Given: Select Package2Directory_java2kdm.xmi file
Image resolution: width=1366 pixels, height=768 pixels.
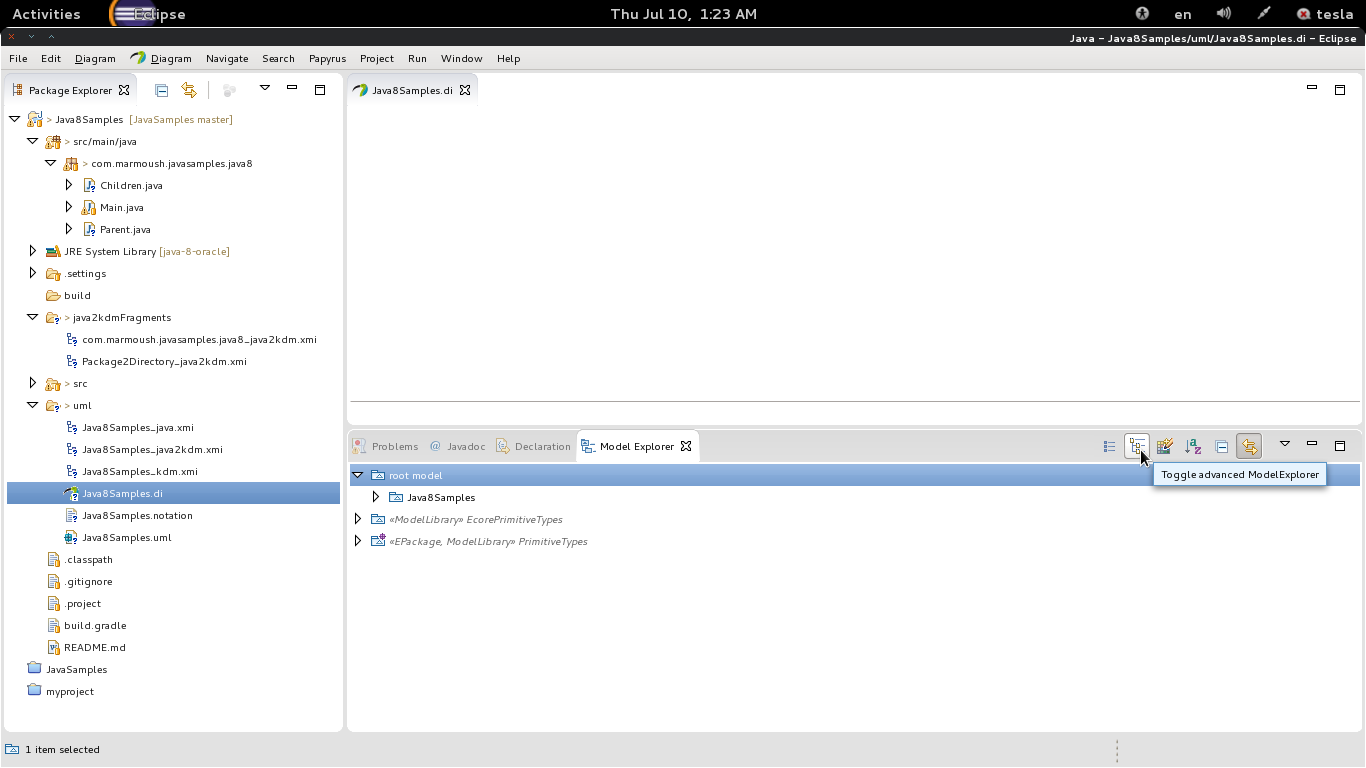Looking at the screenshot, I should pyautogui.click(x=164, y=361).
